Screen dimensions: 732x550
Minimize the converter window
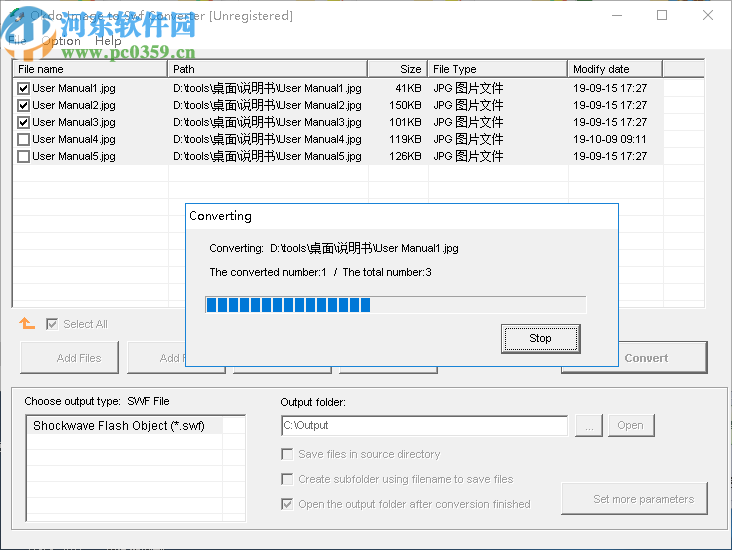tap(617, 15)
